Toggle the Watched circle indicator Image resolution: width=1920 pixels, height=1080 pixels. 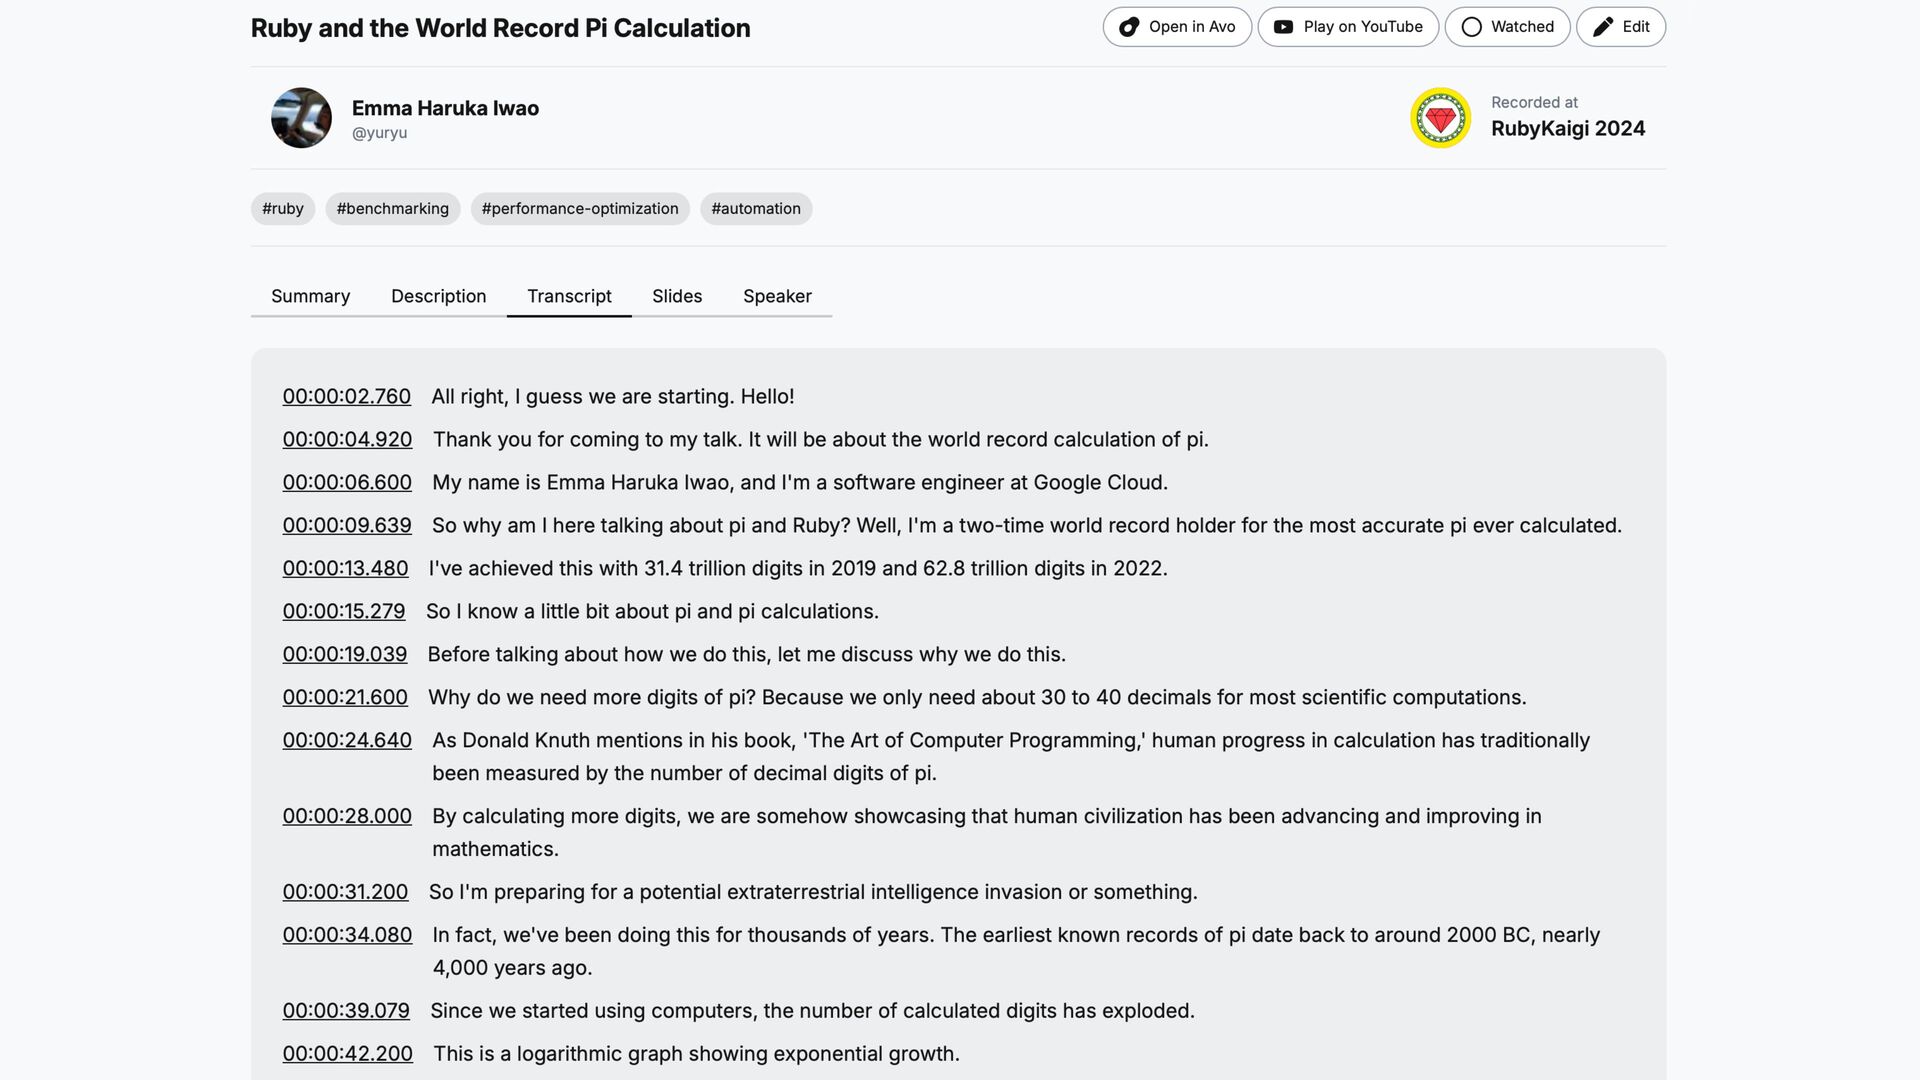1471,27
